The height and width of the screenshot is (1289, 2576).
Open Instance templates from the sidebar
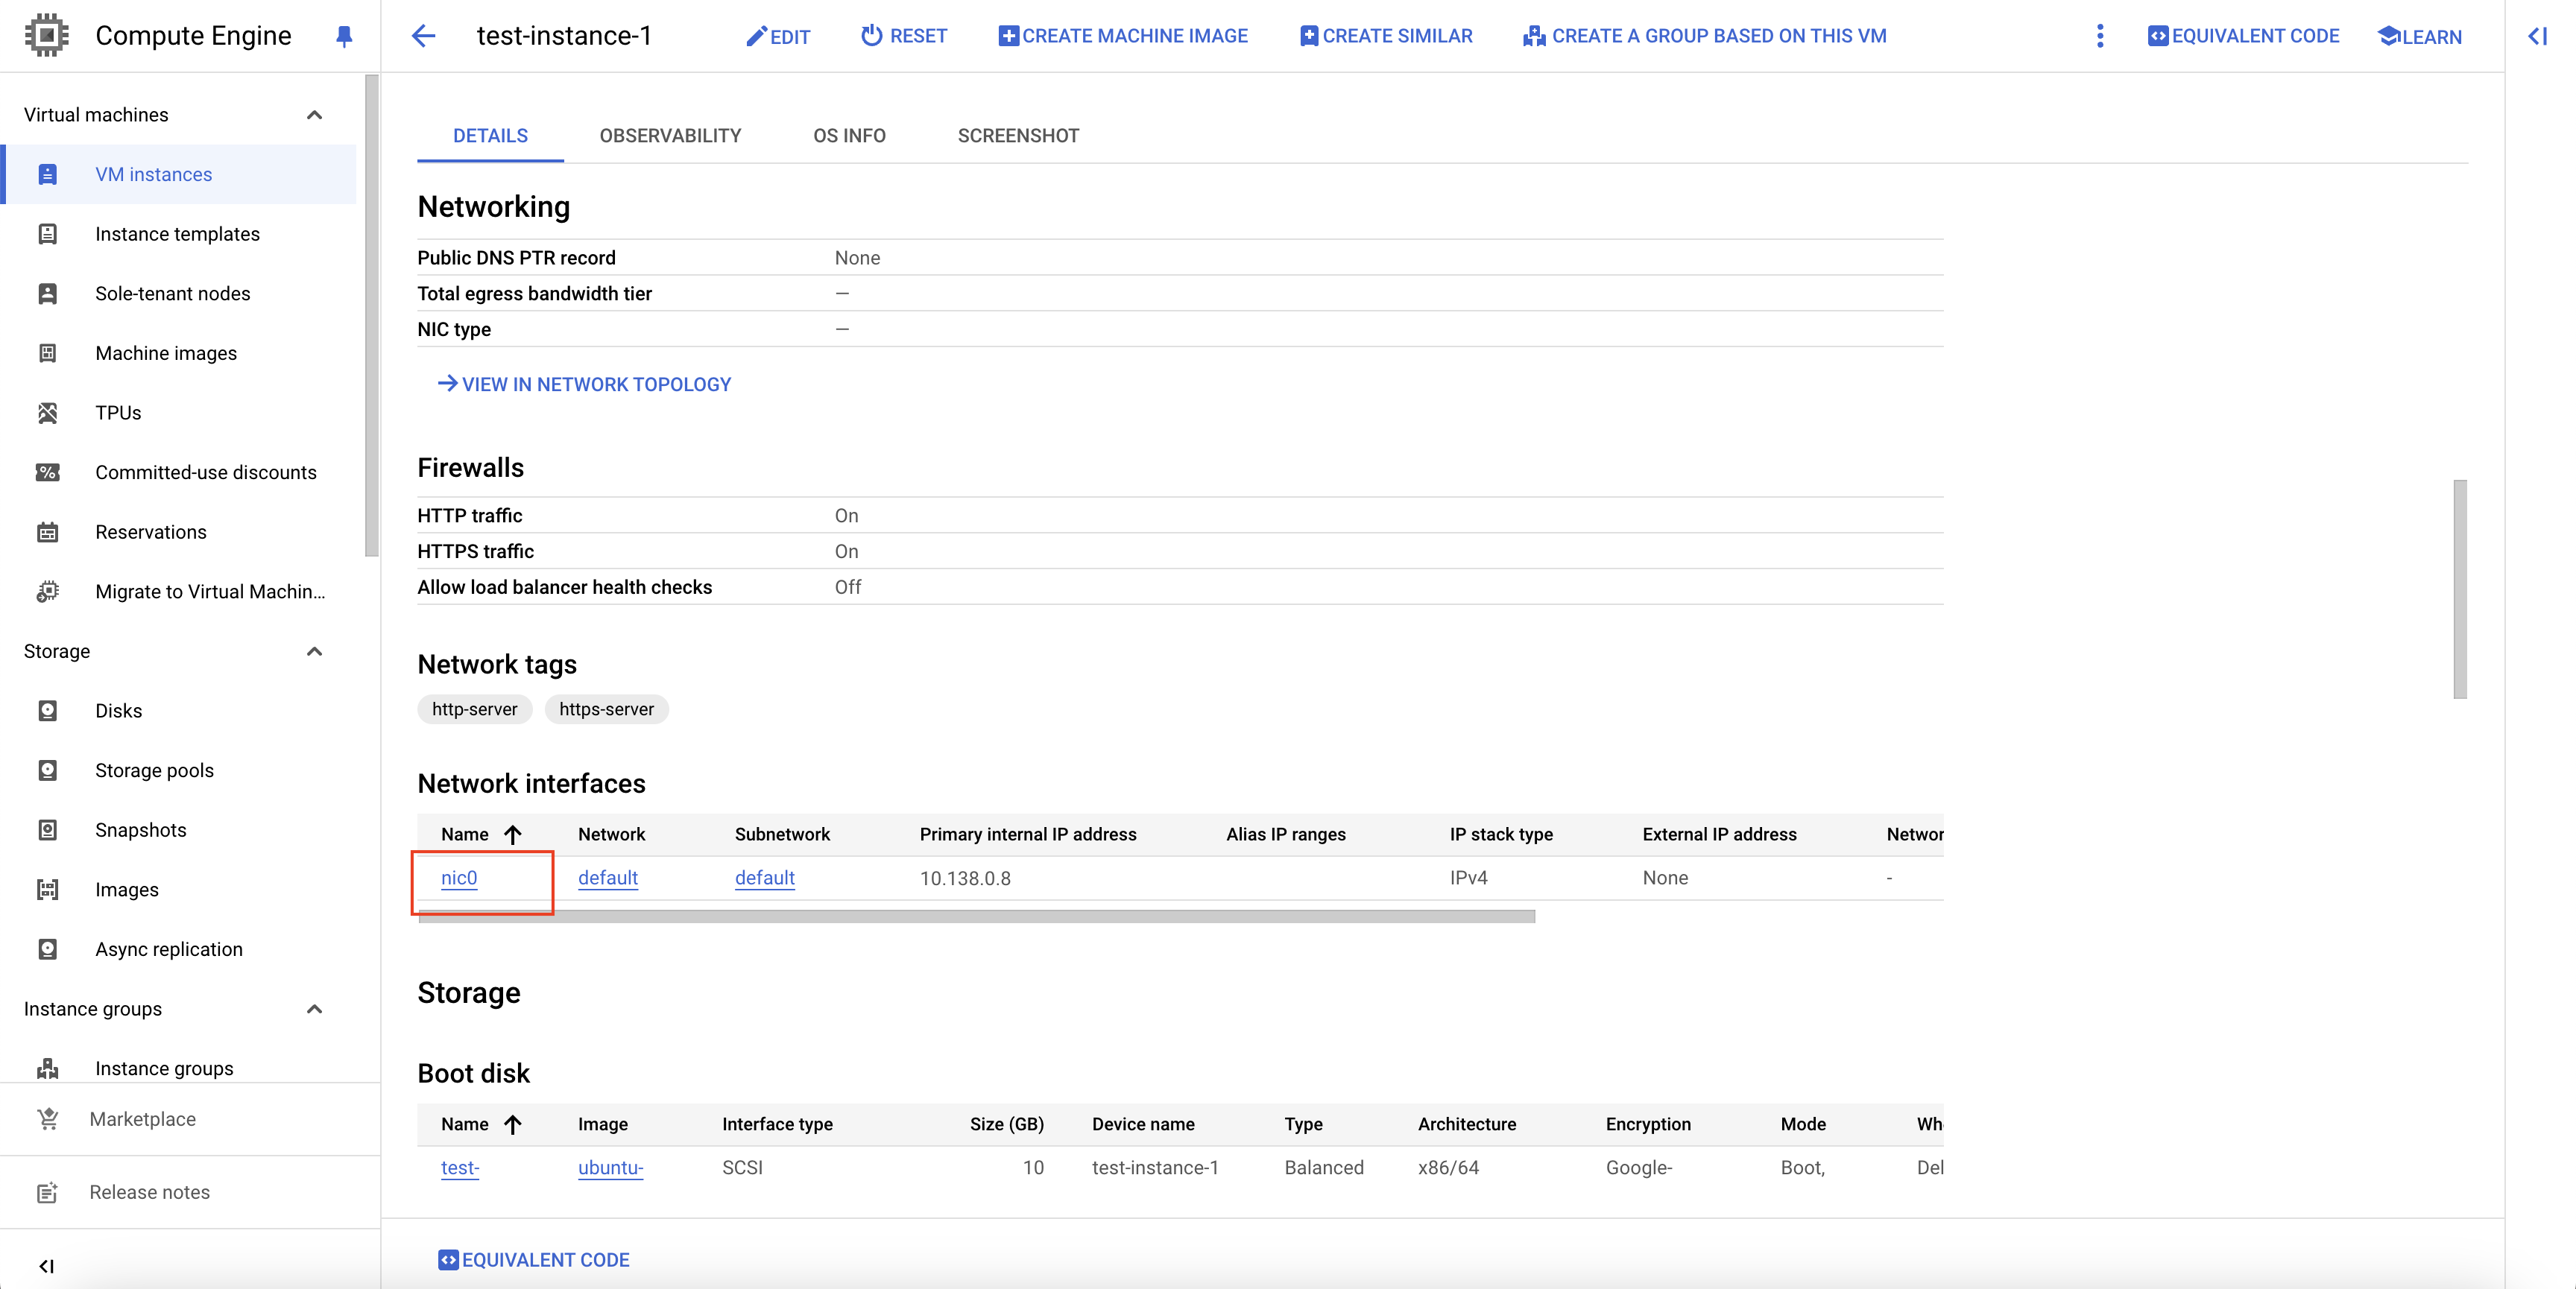point(180,234)
